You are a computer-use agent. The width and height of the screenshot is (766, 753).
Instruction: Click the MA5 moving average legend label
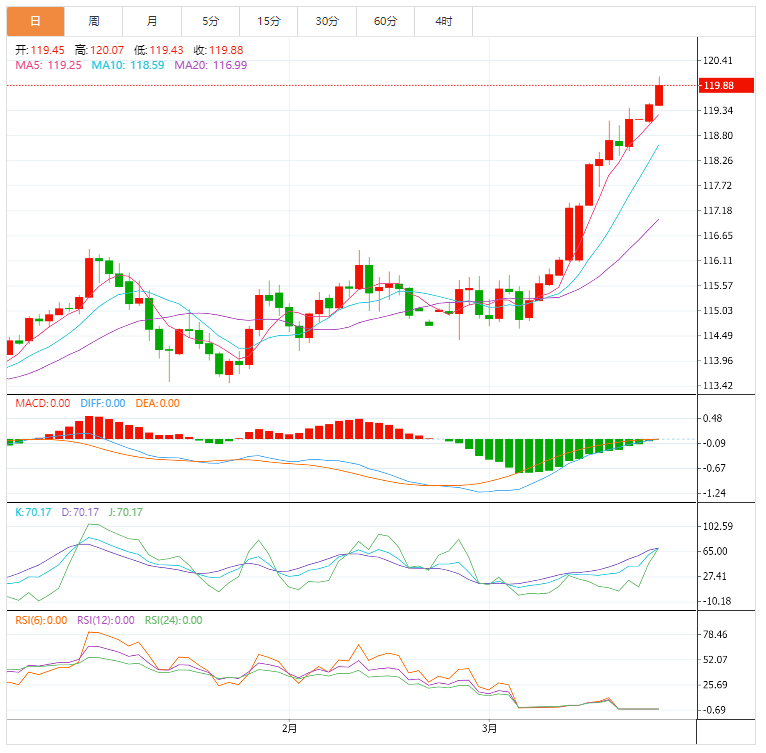tap(48, 65)
